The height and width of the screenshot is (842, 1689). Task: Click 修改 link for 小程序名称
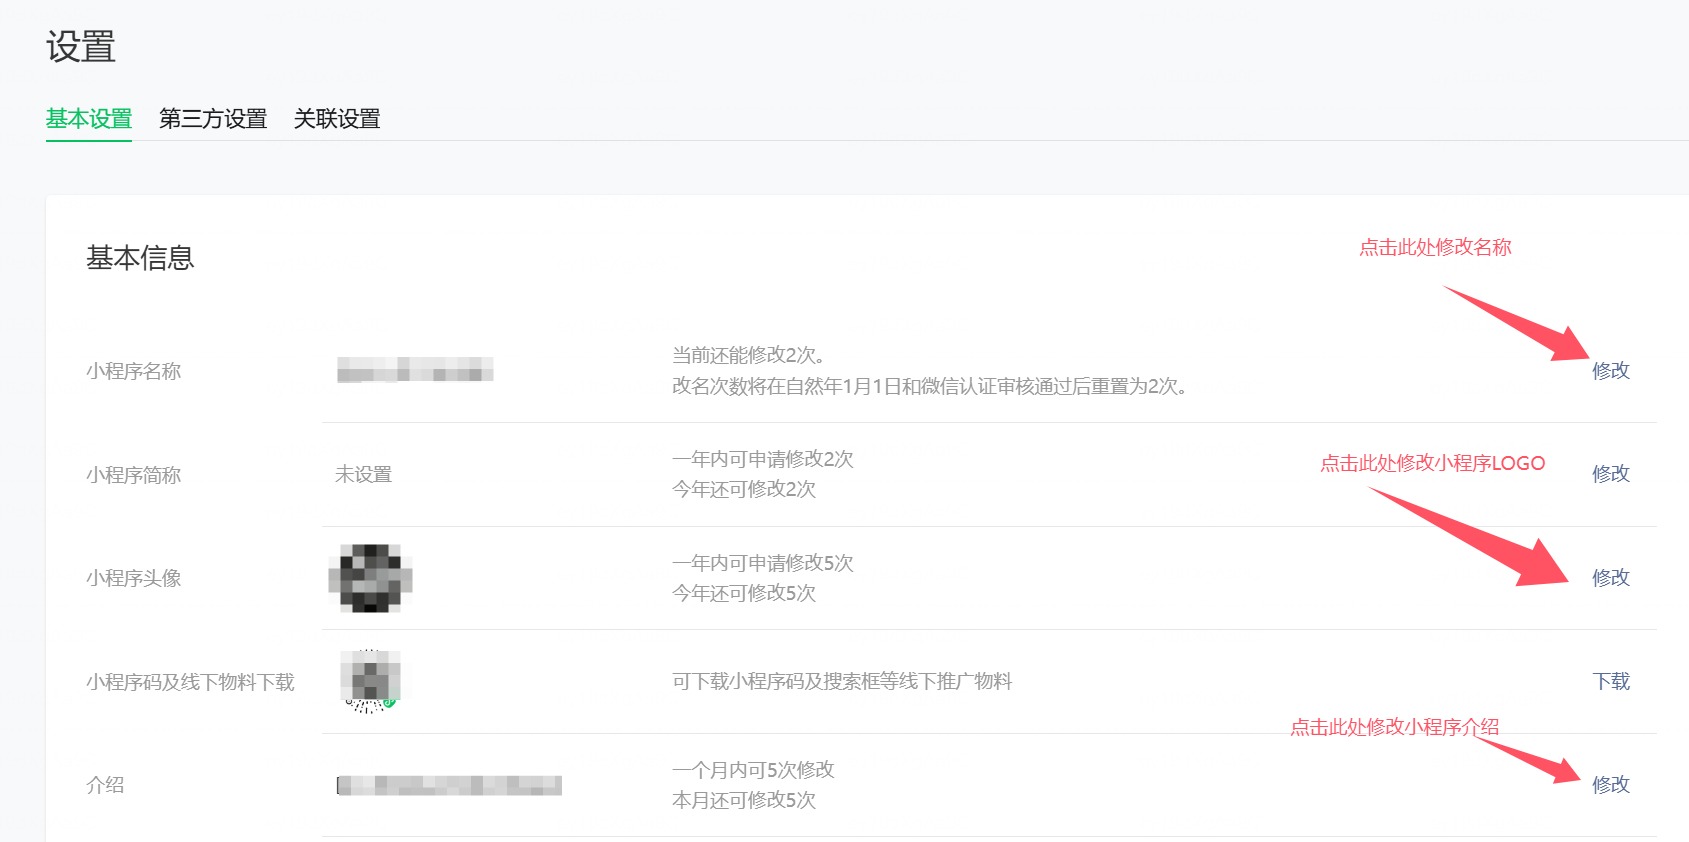1610,371
